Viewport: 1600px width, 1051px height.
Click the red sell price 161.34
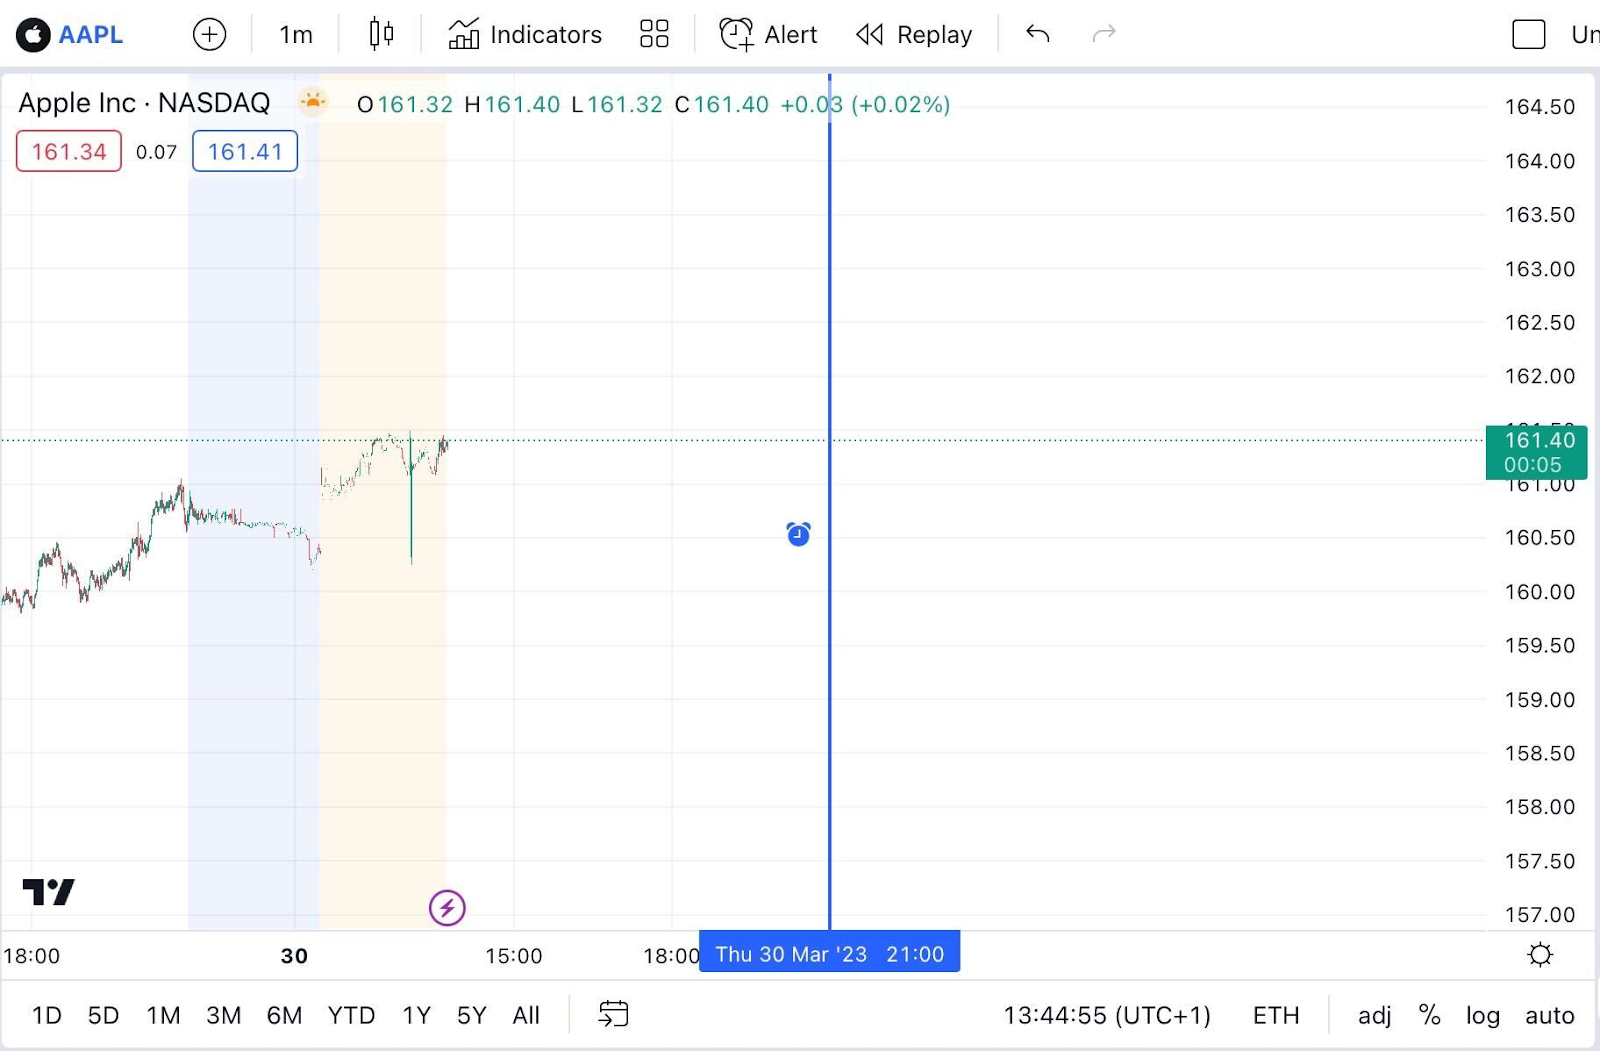[69, 151]
